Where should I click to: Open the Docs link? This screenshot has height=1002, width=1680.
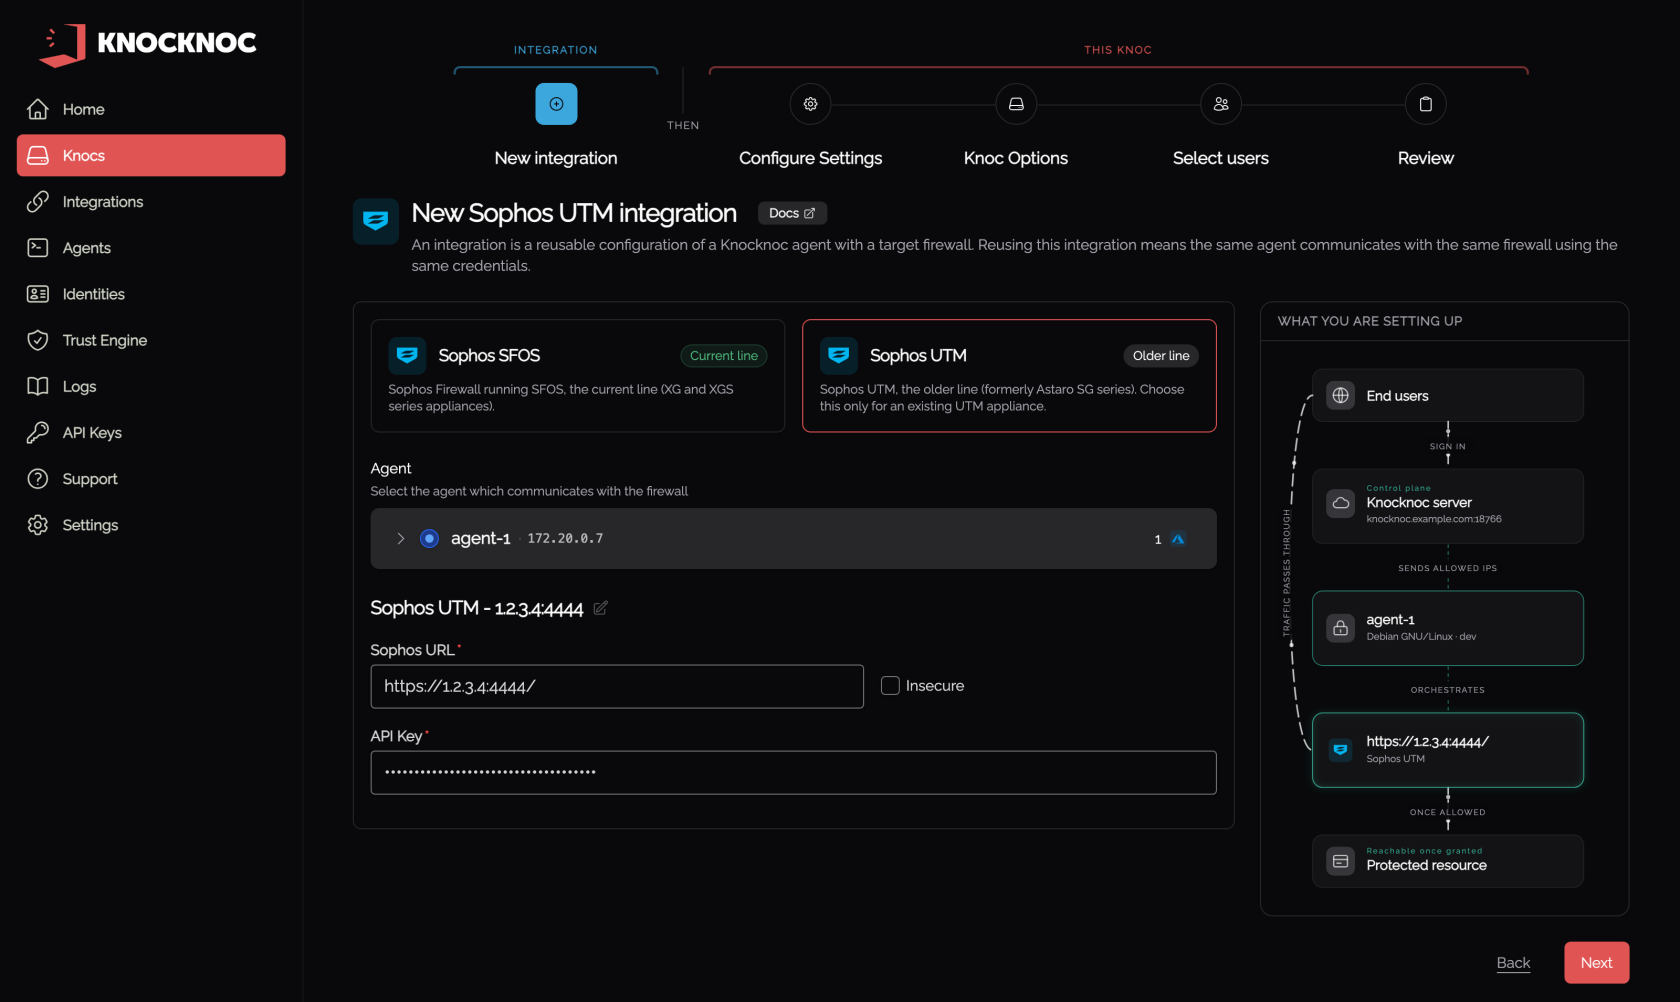click(792, 213)
